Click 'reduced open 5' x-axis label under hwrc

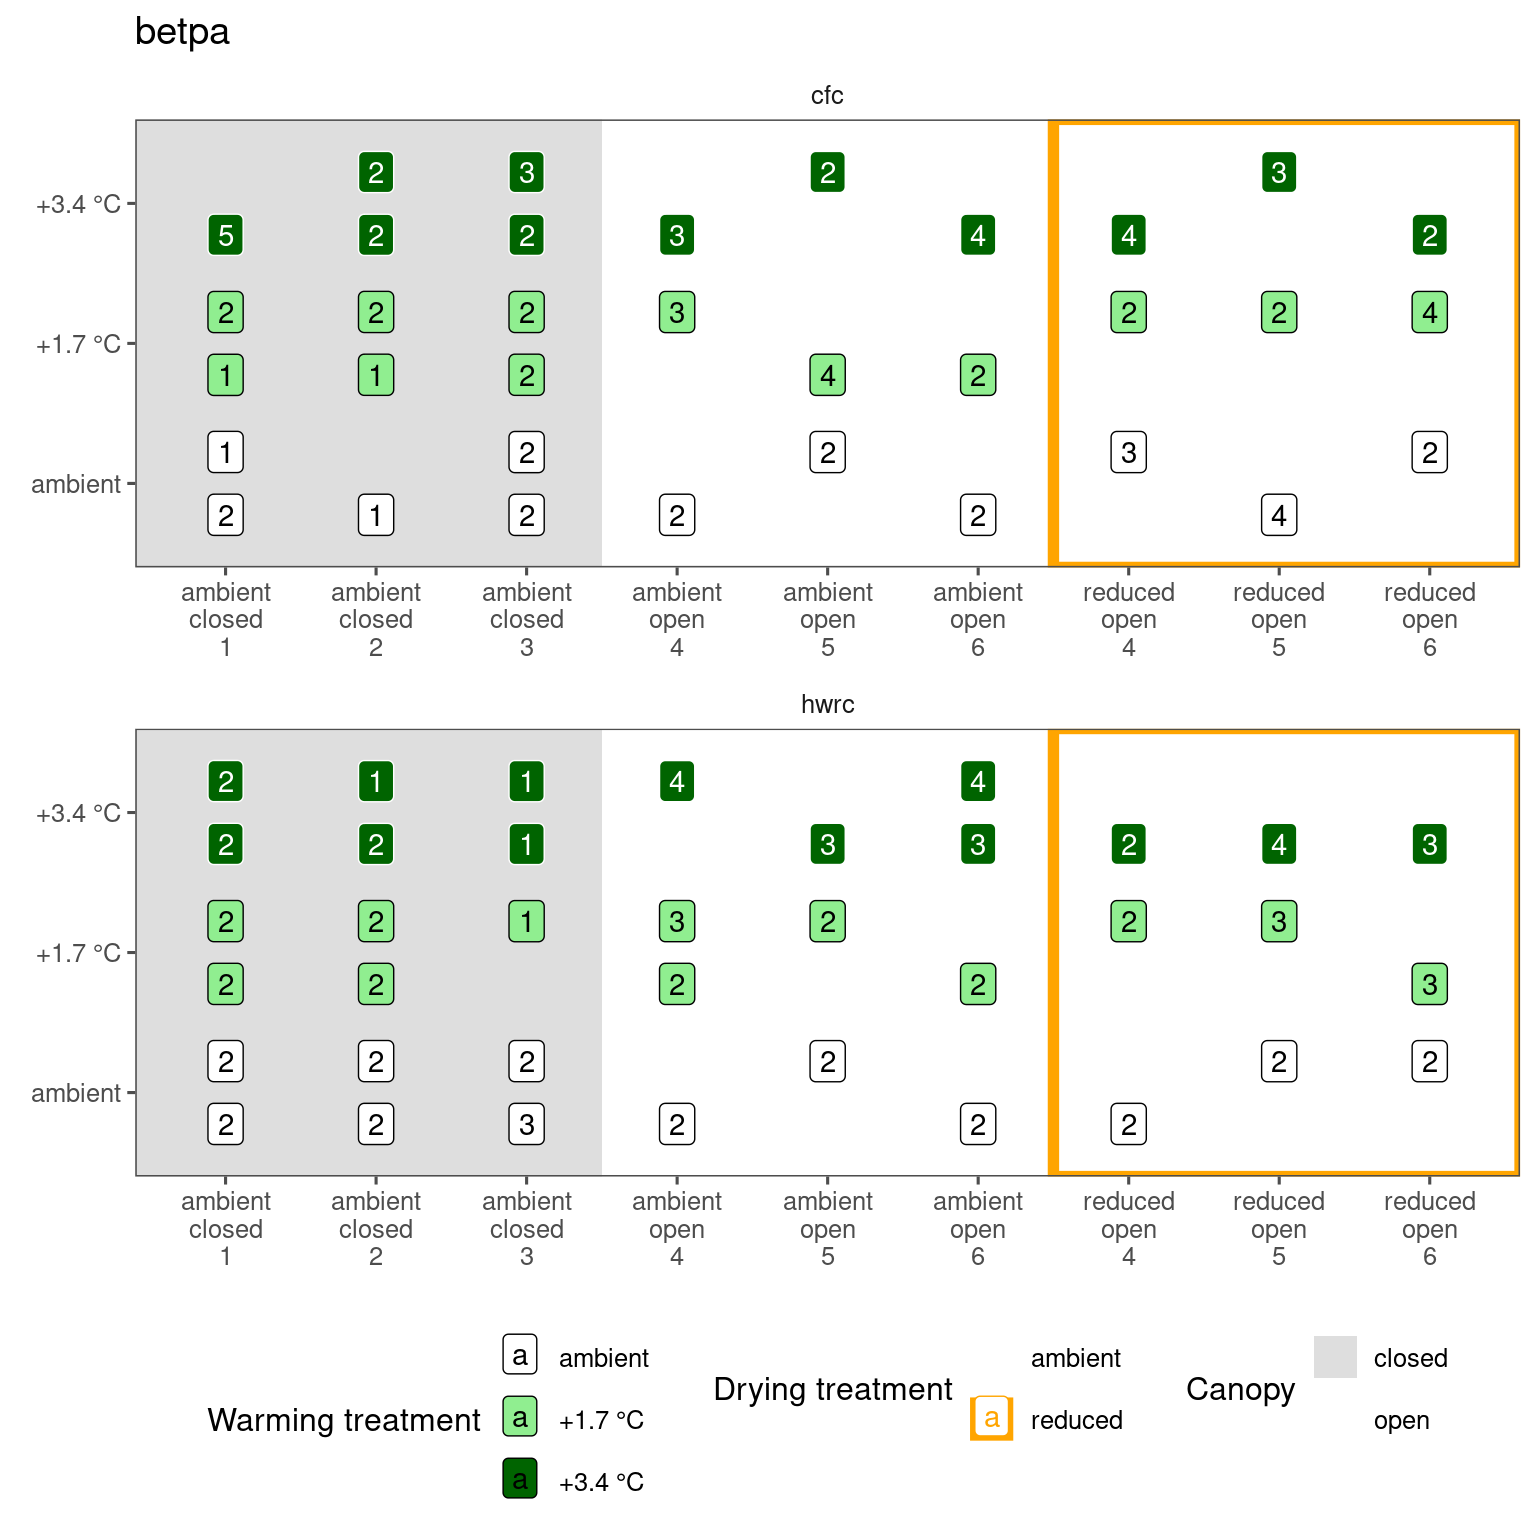[x=1279, y=1229]
